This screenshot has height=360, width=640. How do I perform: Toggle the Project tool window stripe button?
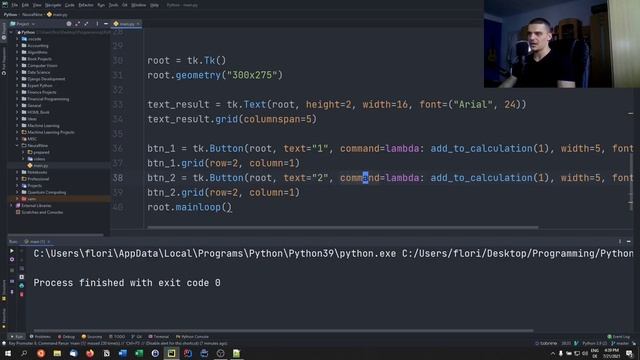[4, 31]
